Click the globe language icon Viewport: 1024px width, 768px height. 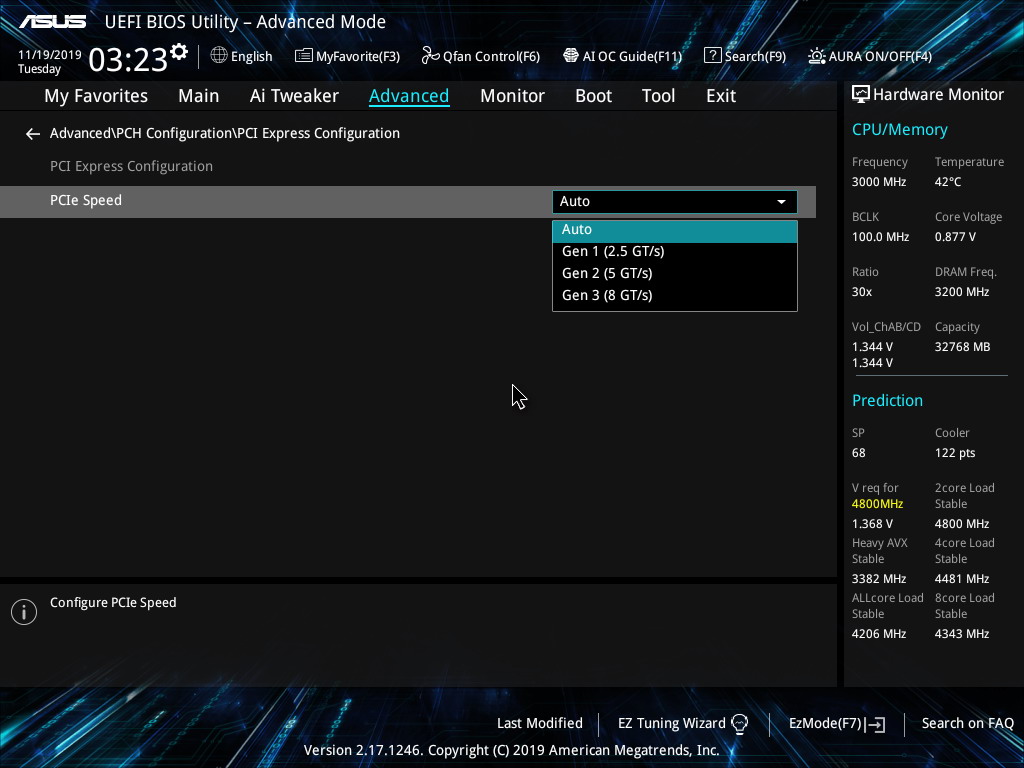click(x=219, y=56)
